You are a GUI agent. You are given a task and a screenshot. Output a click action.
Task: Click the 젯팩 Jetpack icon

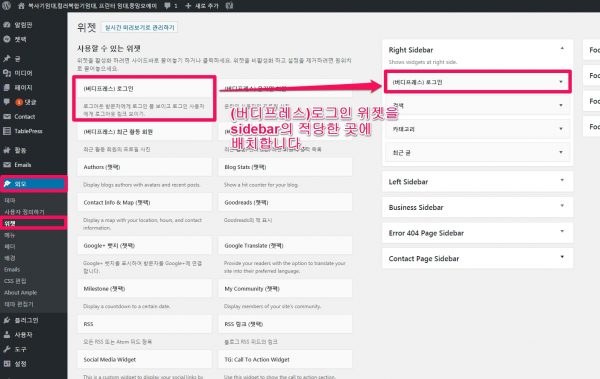pos(7,39)
